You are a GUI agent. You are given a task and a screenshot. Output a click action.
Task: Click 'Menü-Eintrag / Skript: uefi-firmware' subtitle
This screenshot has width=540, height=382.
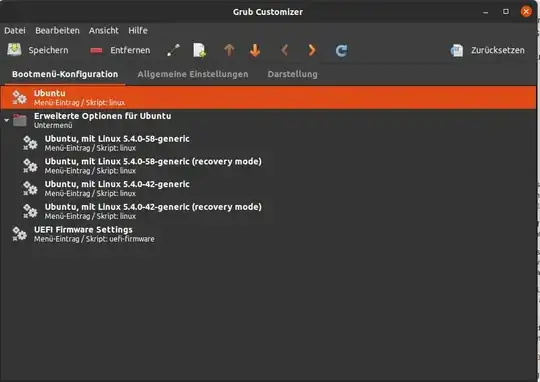point(94,239)
